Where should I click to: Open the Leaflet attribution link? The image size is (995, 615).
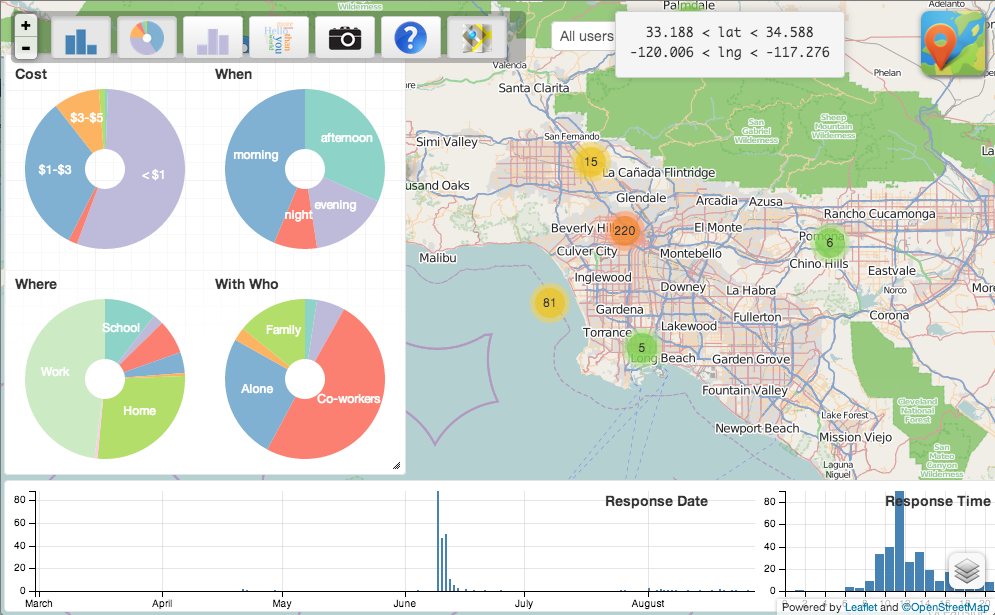[862, 607]
